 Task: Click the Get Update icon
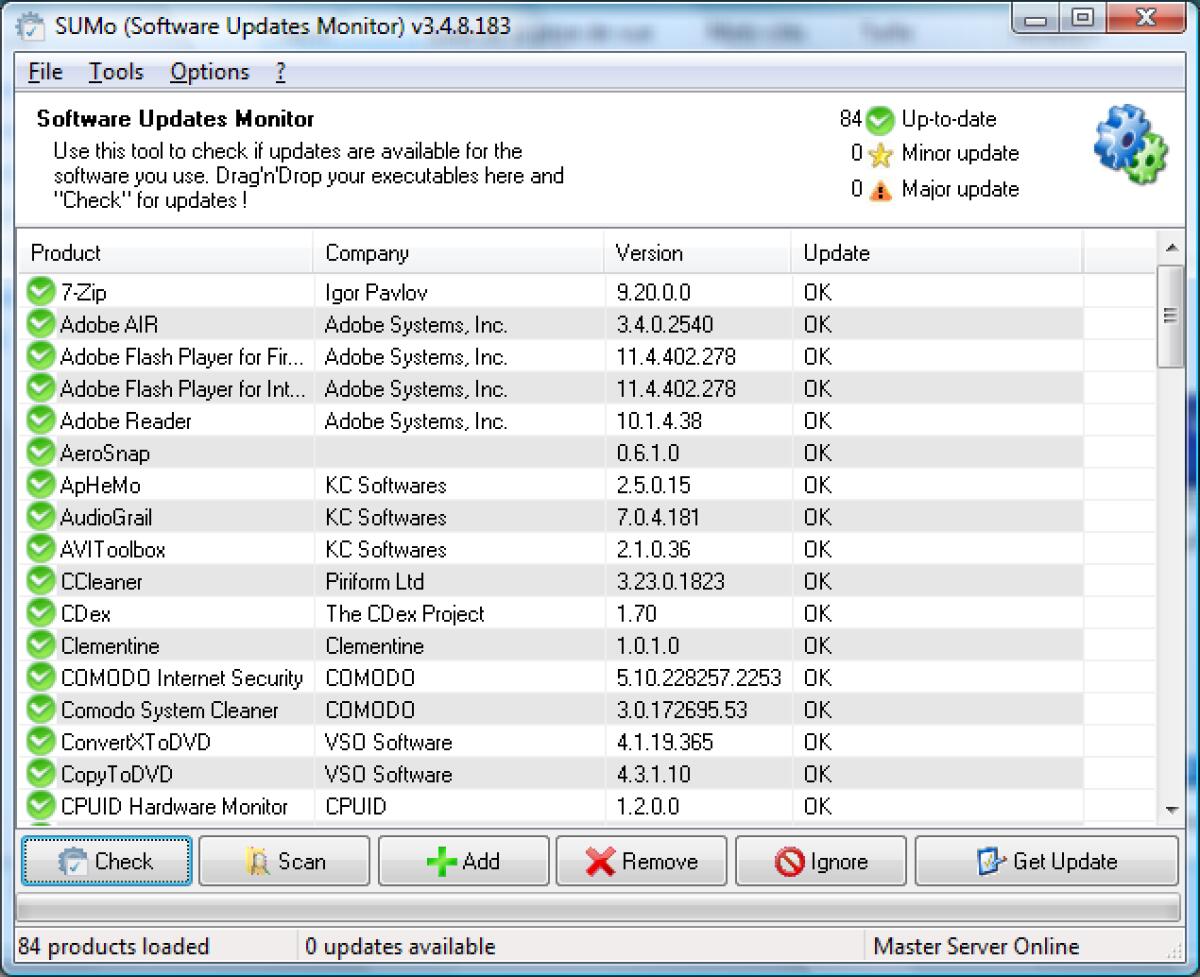(990, 860)
